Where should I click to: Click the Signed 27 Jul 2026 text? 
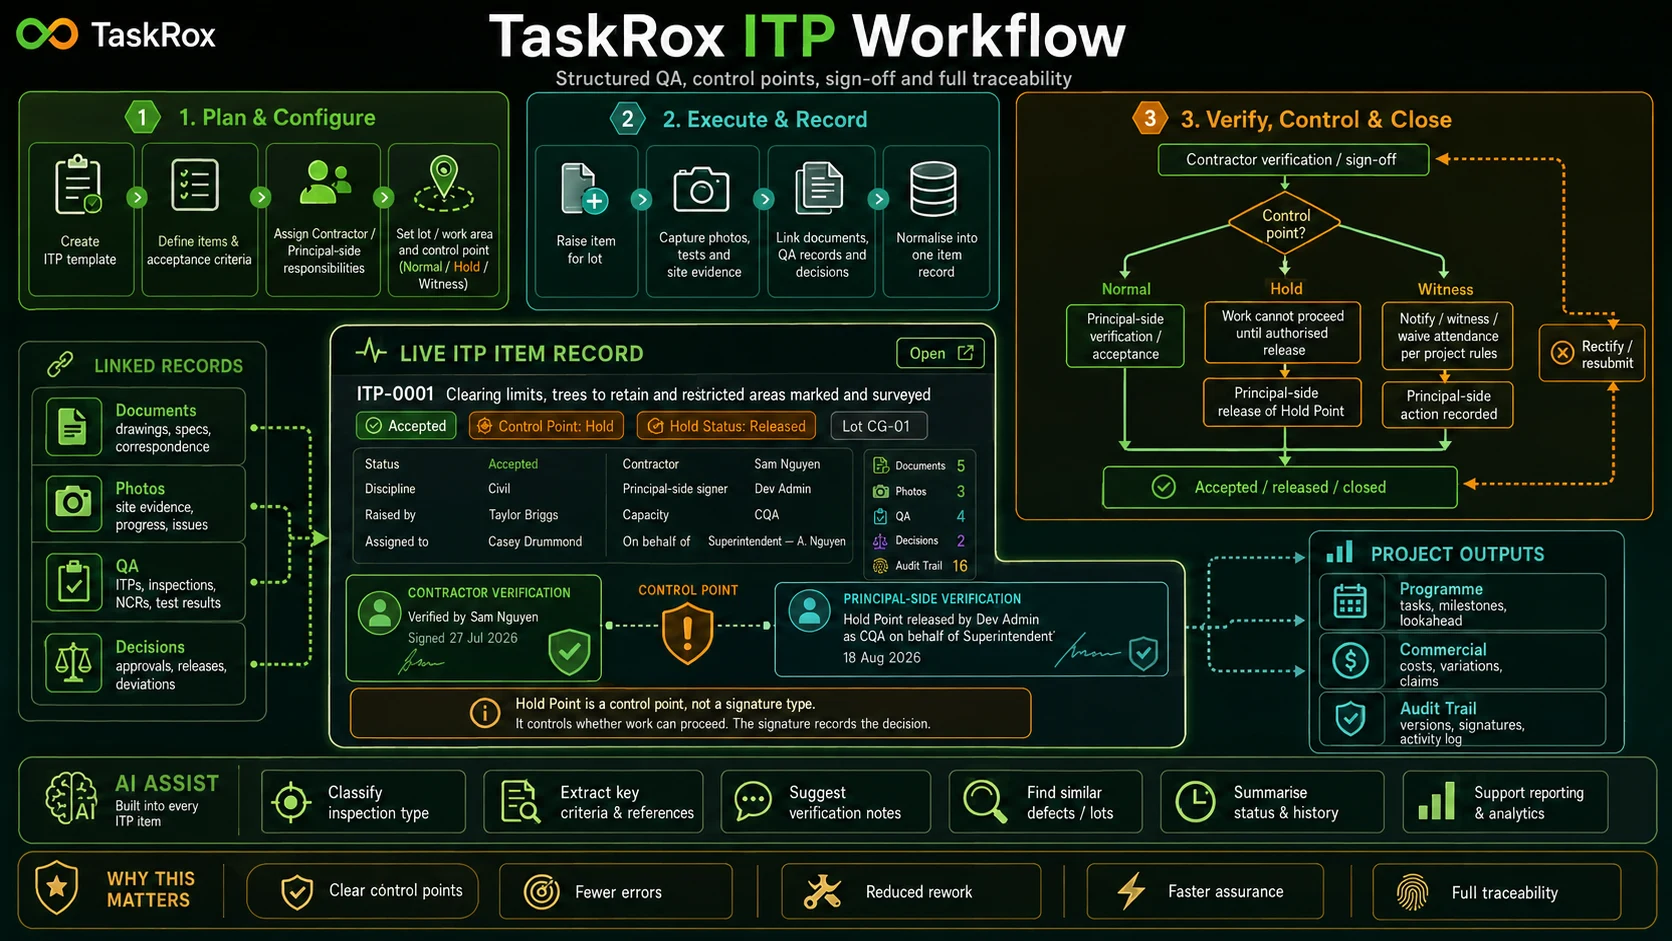pyautogui.click(x=463, y=638)
